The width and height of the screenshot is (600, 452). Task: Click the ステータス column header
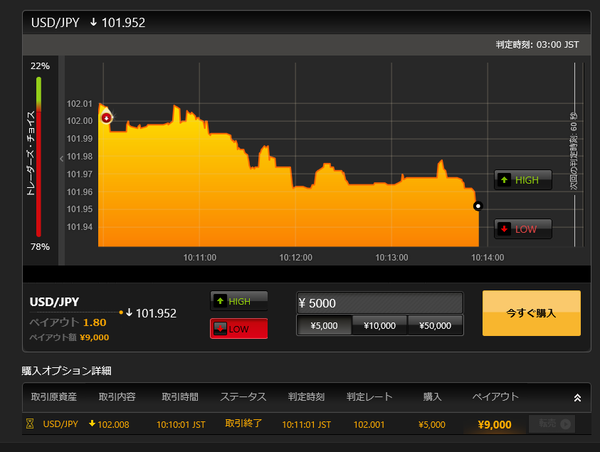click(x=243, y=397)
